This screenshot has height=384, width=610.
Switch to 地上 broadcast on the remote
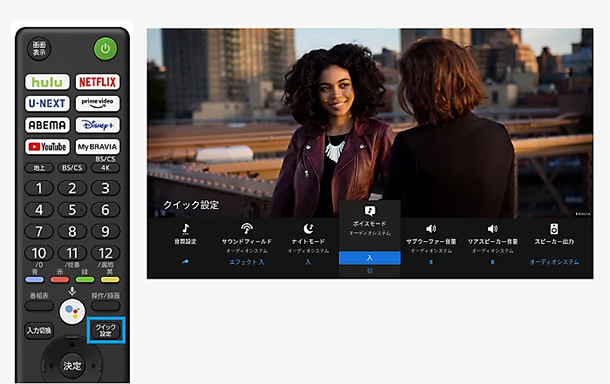pyautogui.click(x=39, y=168)
